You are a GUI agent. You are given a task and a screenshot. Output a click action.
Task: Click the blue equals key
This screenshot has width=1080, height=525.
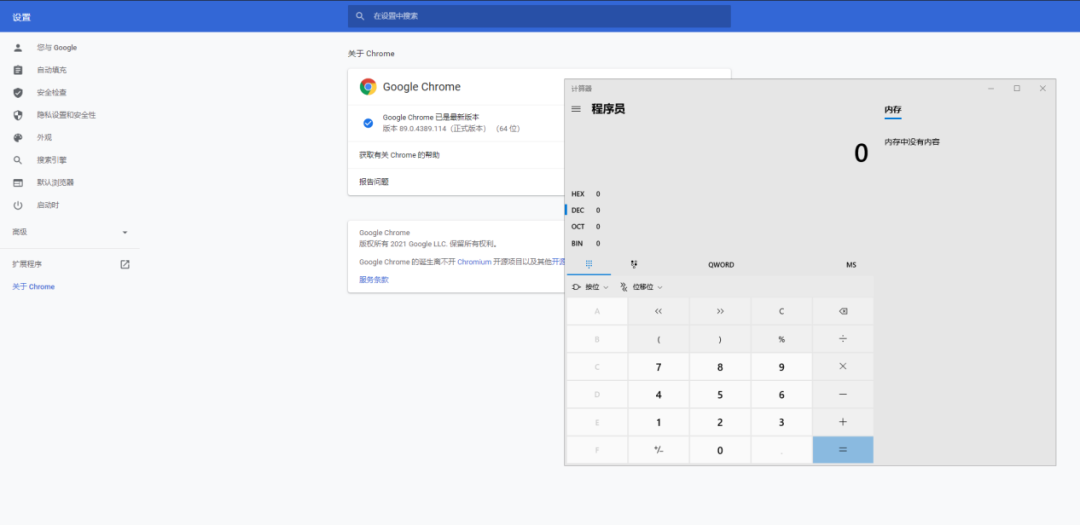coord(843,450)
